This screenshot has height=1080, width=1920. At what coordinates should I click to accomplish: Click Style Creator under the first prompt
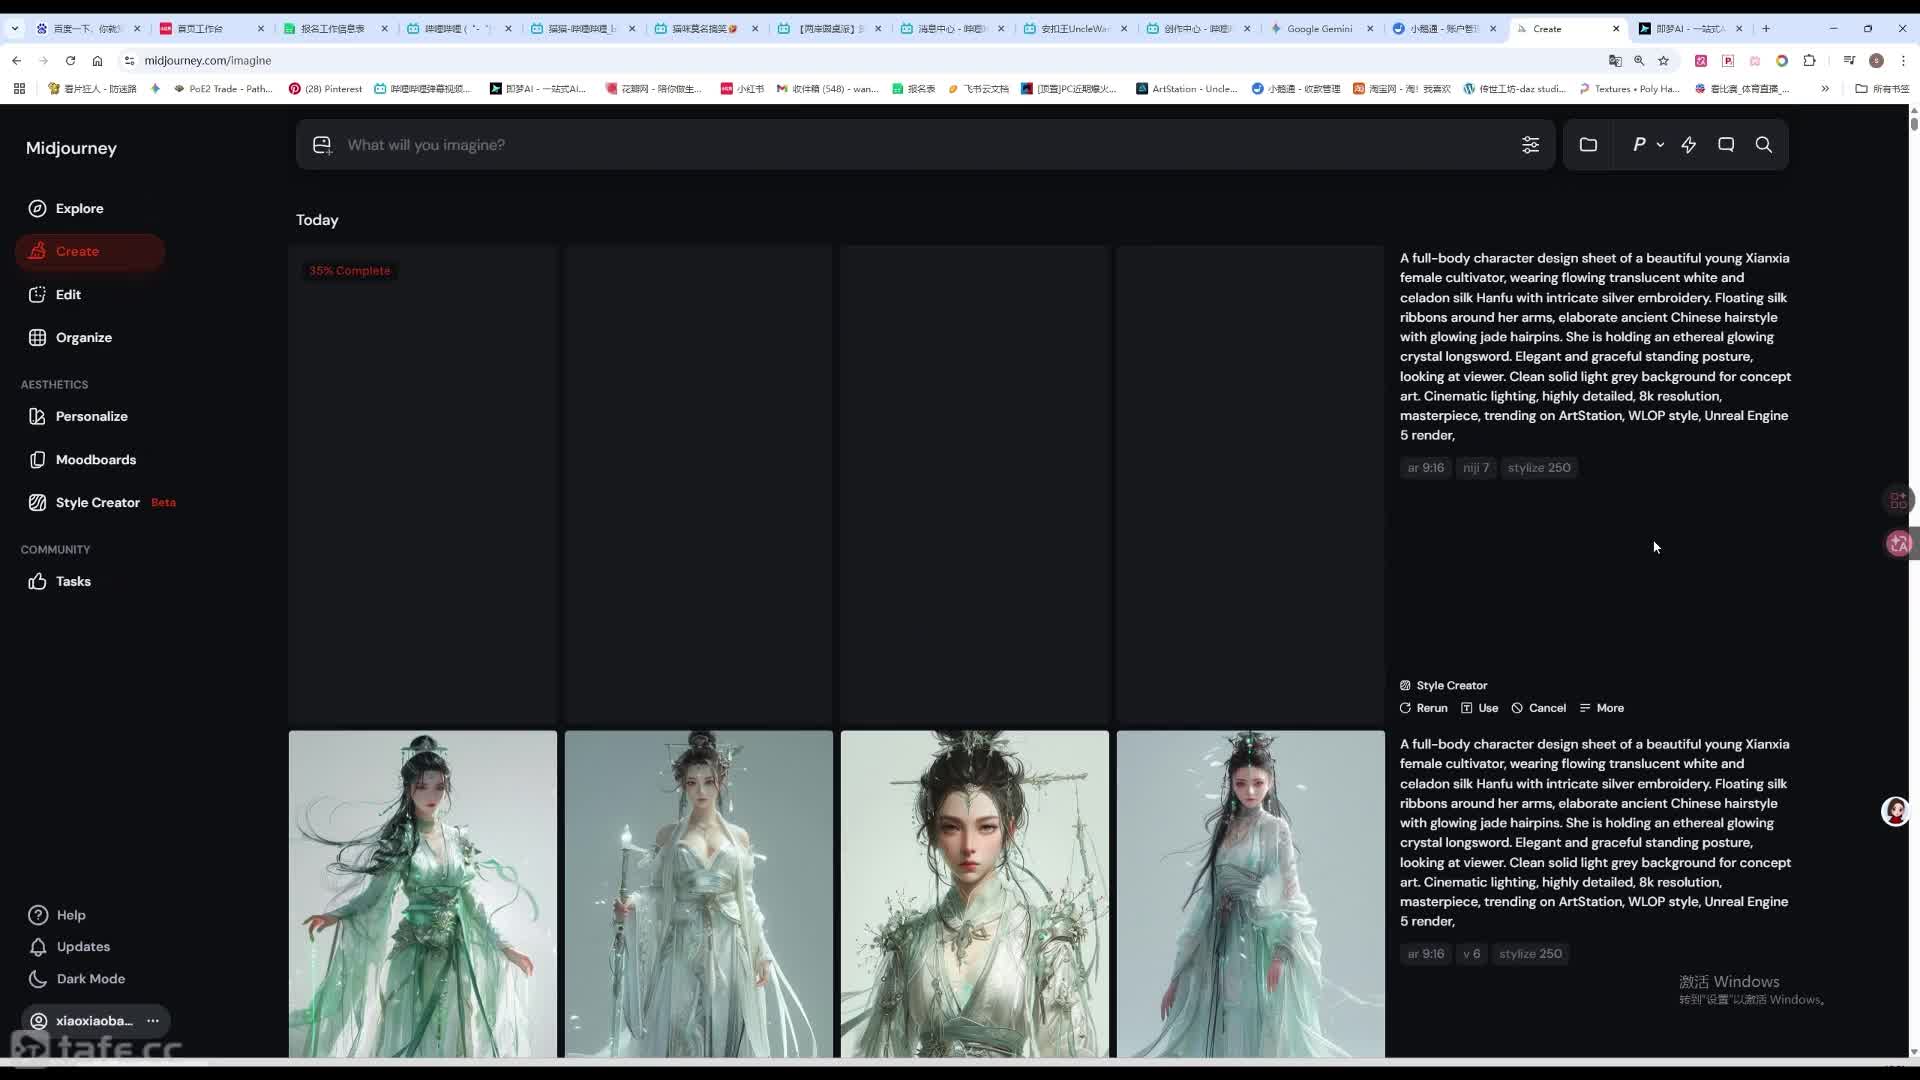click(1444, 685)
